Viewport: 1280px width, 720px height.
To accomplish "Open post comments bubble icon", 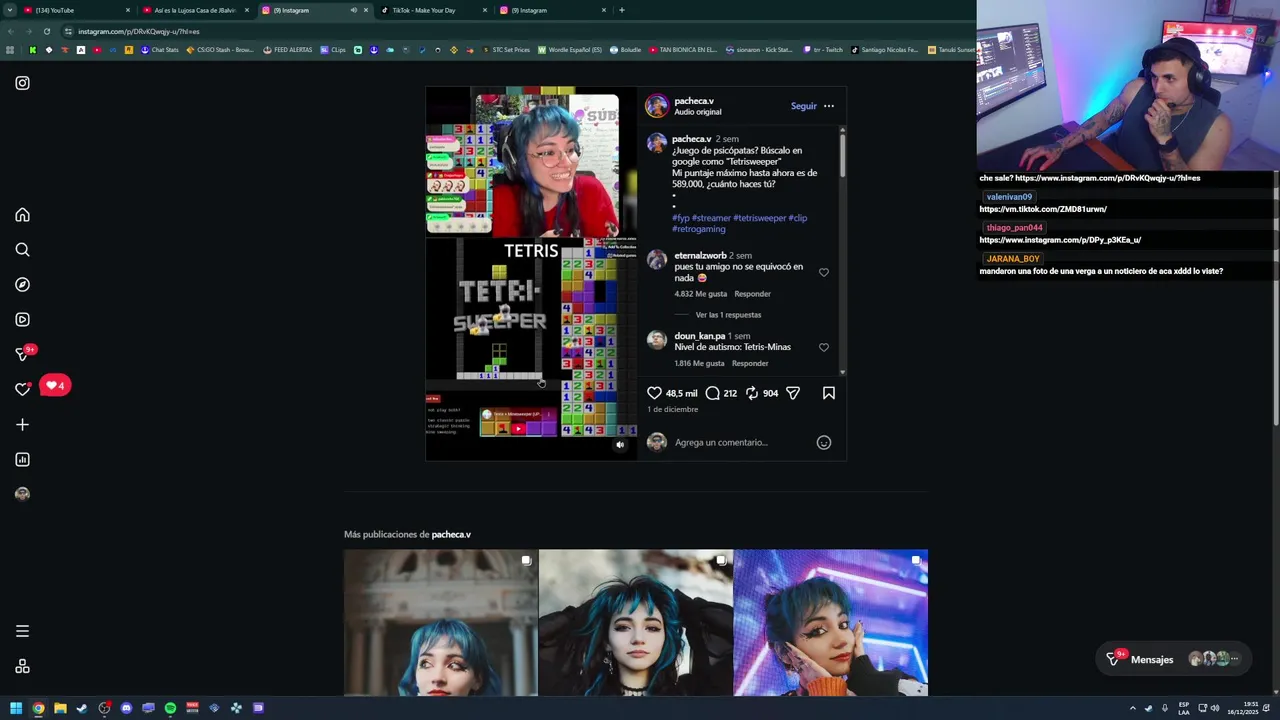I will pos(712,393).
